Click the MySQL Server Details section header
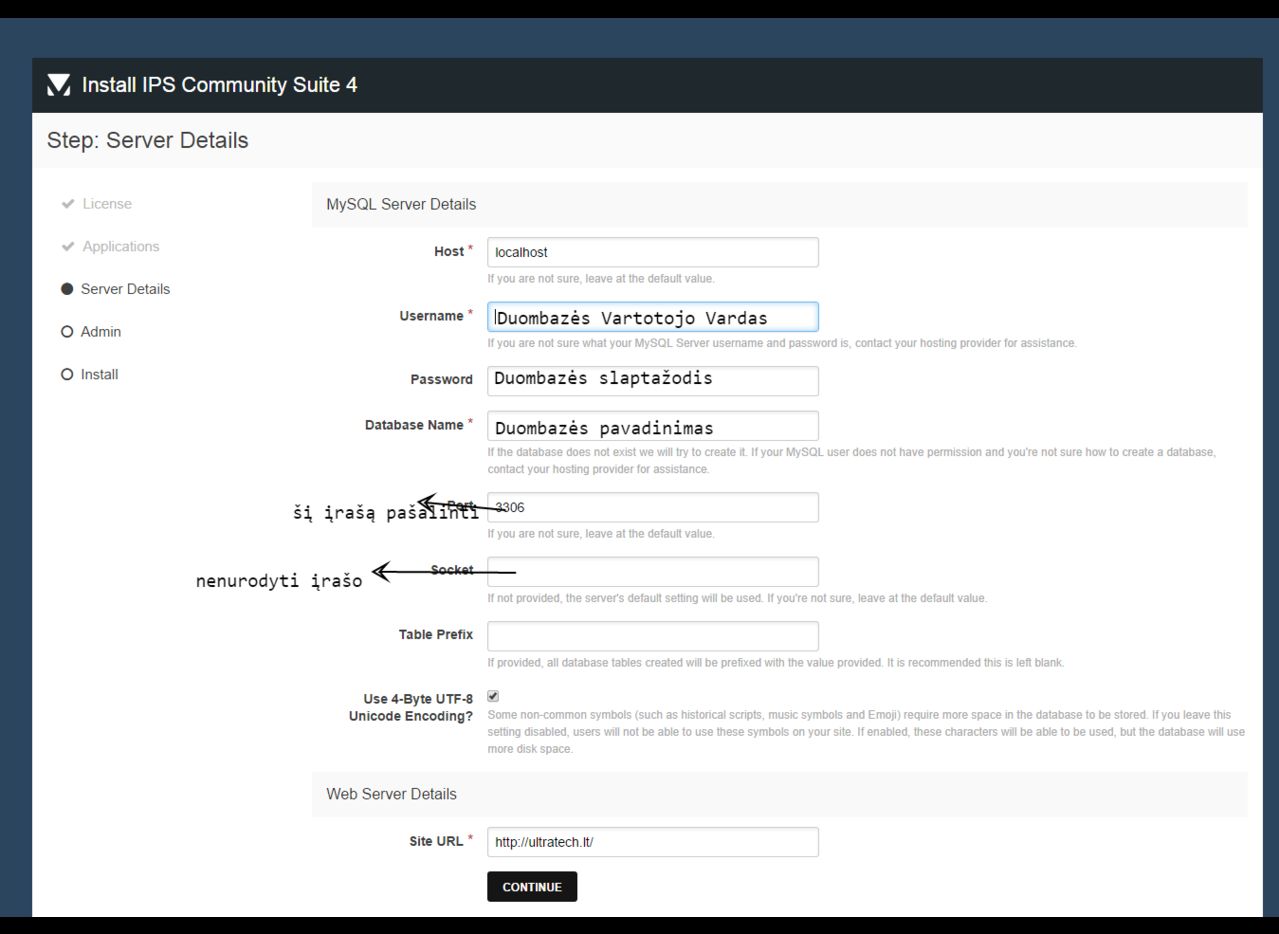Image resolution: width=1279 pixels, height=934 pixels. coord(401,204)
